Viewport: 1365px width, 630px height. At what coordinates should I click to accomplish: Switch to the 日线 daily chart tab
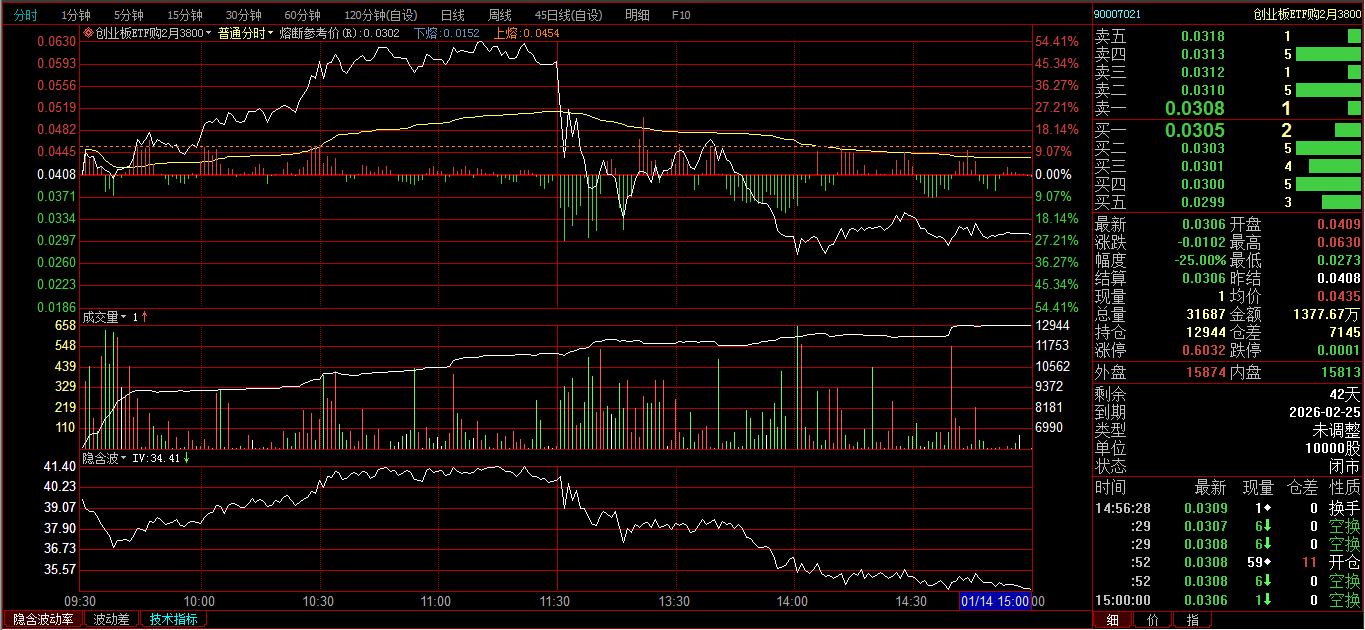(x=452, y=15)
